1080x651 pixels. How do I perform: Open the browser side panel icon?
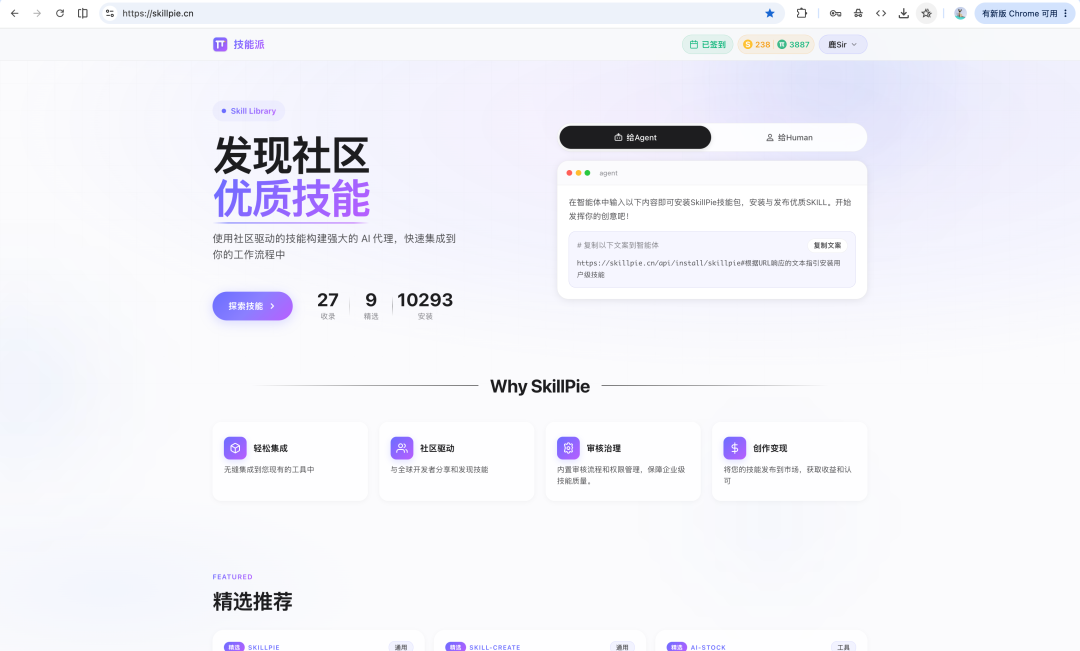[x=83, y=13]
